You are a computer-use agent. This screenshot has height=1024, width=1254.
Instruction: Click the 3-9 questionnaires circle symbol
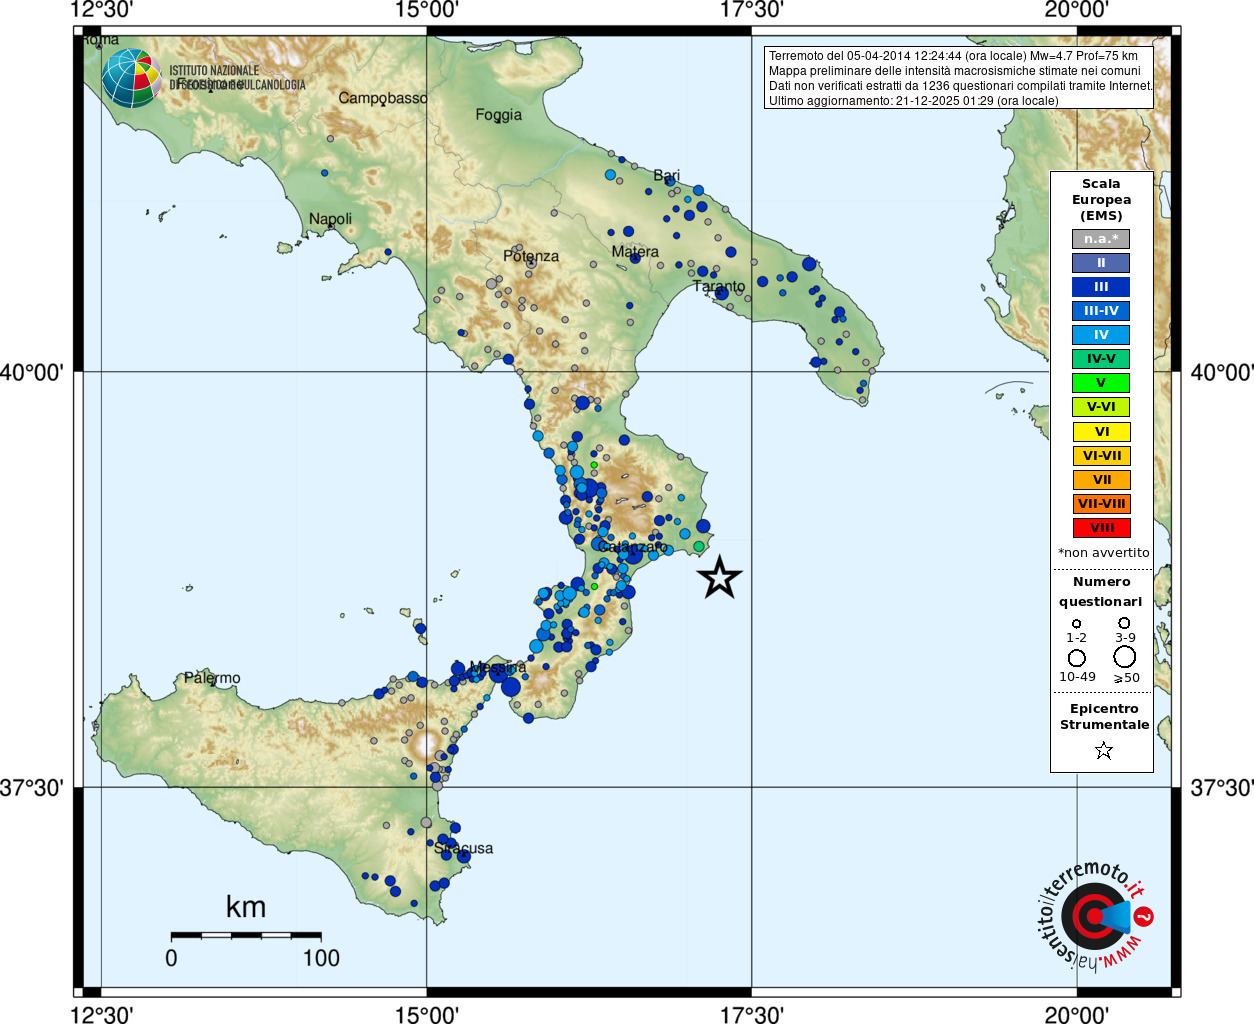click(x=1124, y=622)
